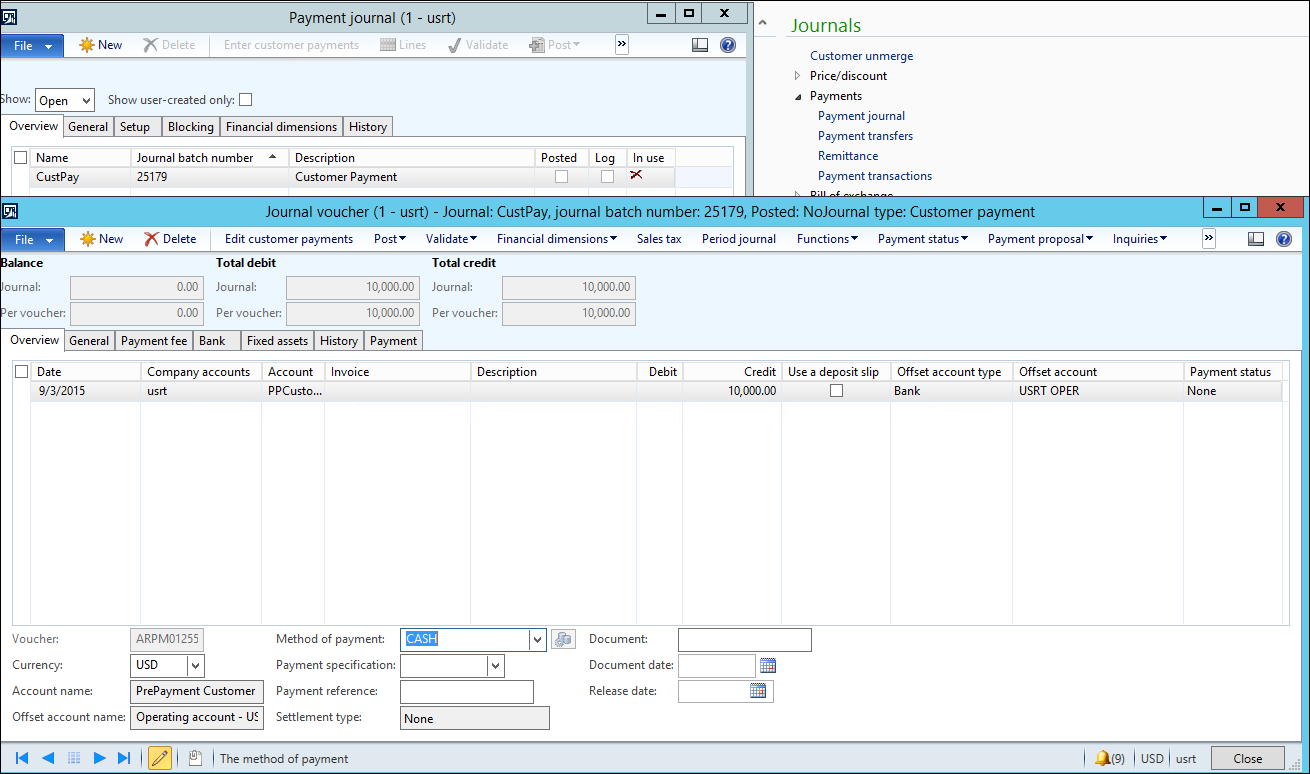The image size is (1310, 774).
Task: Go to first record using navigation arrow
Action: tap(22, 758)
